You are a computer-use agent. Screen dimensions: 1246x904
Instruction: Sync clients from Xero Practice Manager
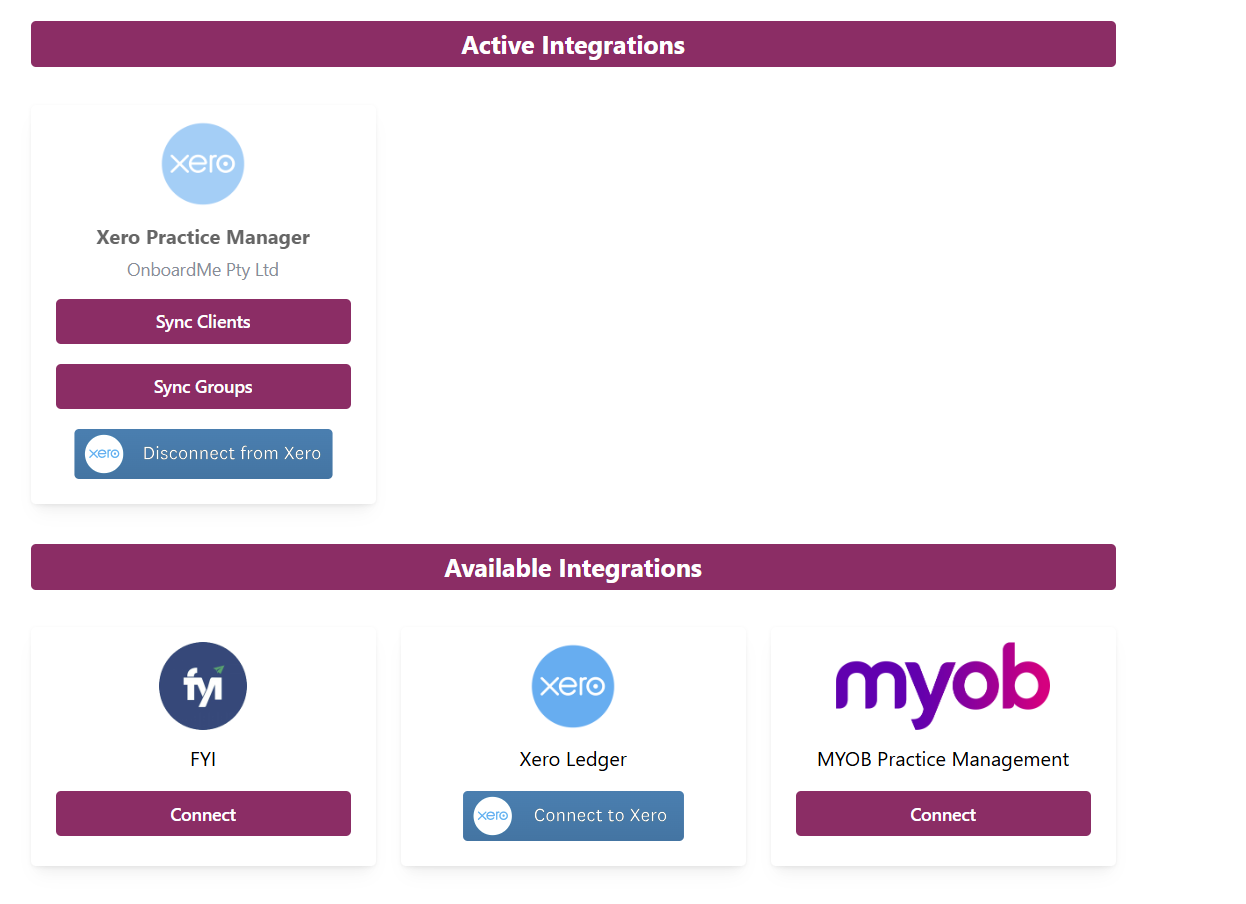(203, 322)
